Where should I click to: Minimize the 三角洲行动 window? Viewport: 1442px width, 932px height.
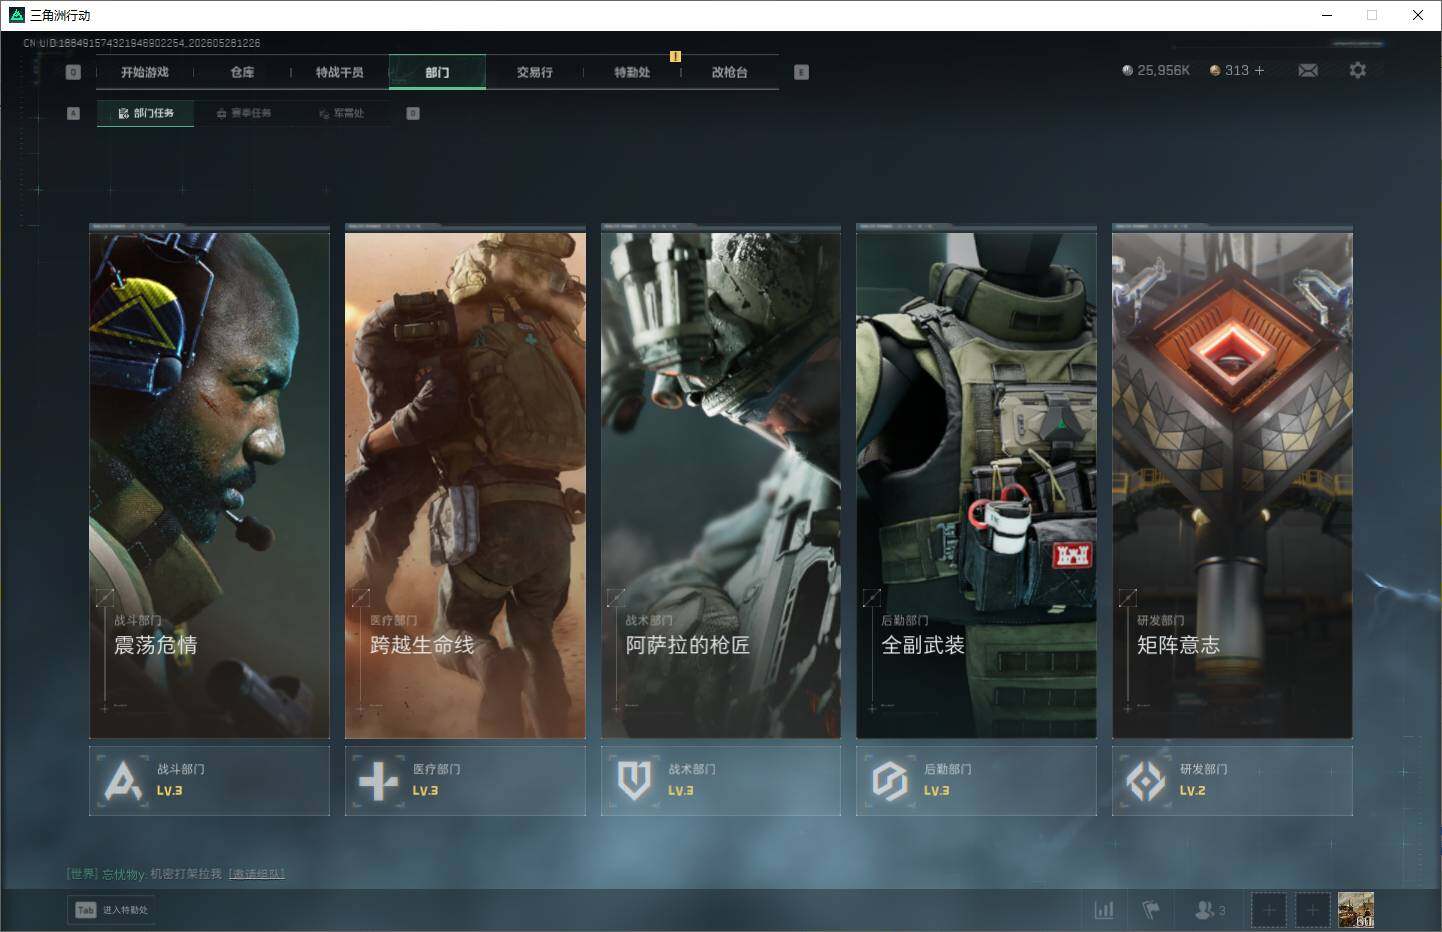[x=1327, y=15]
